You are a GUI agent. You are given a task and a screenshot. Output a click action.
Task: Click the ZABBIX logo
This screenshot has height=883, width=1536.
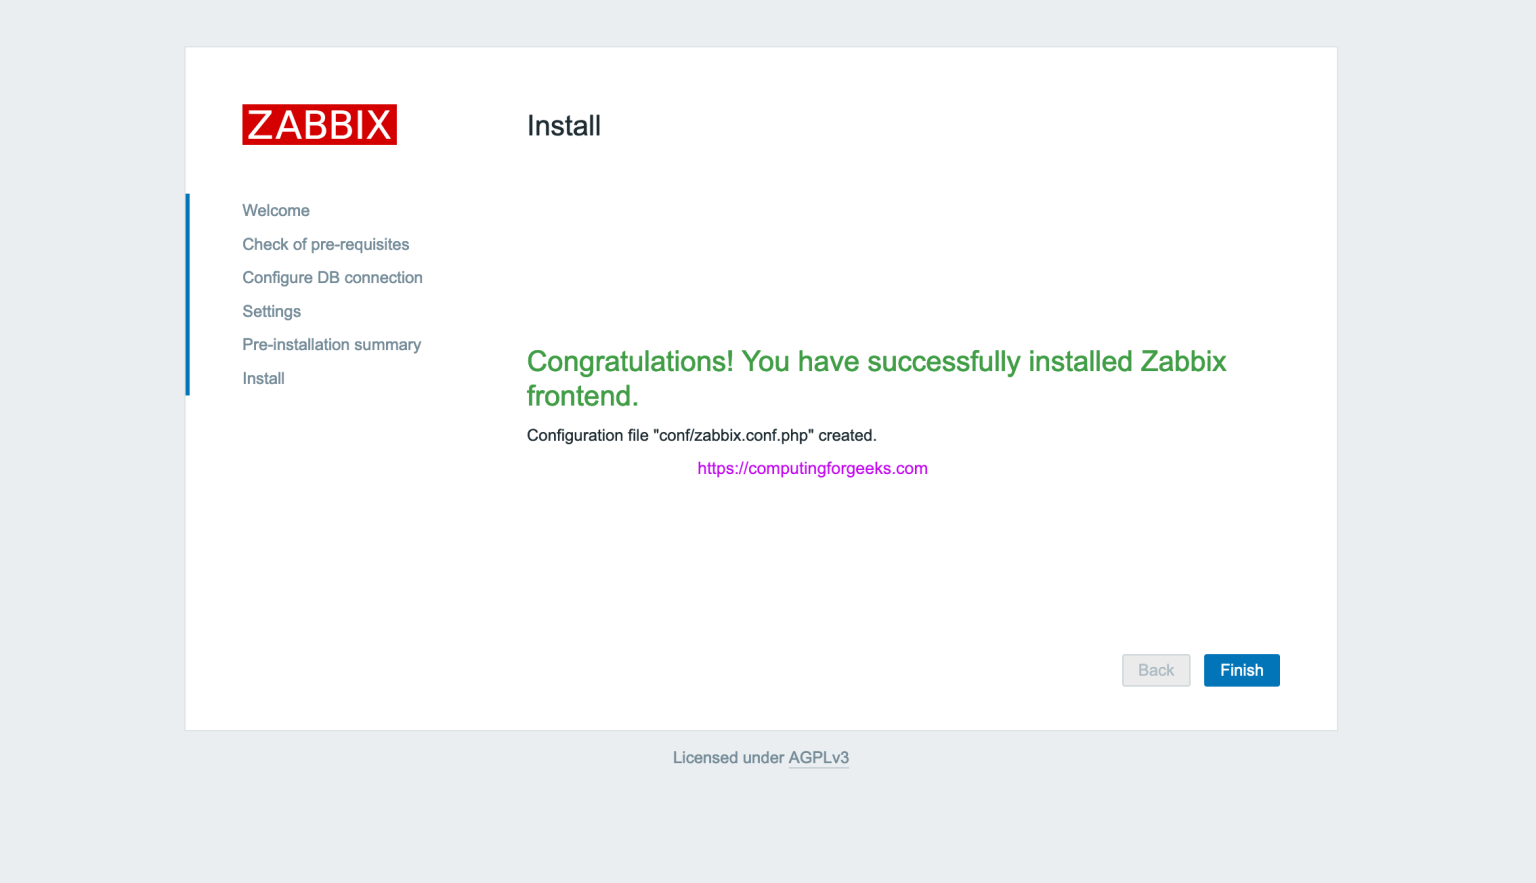pyautogui.click(x=319, y=124)
